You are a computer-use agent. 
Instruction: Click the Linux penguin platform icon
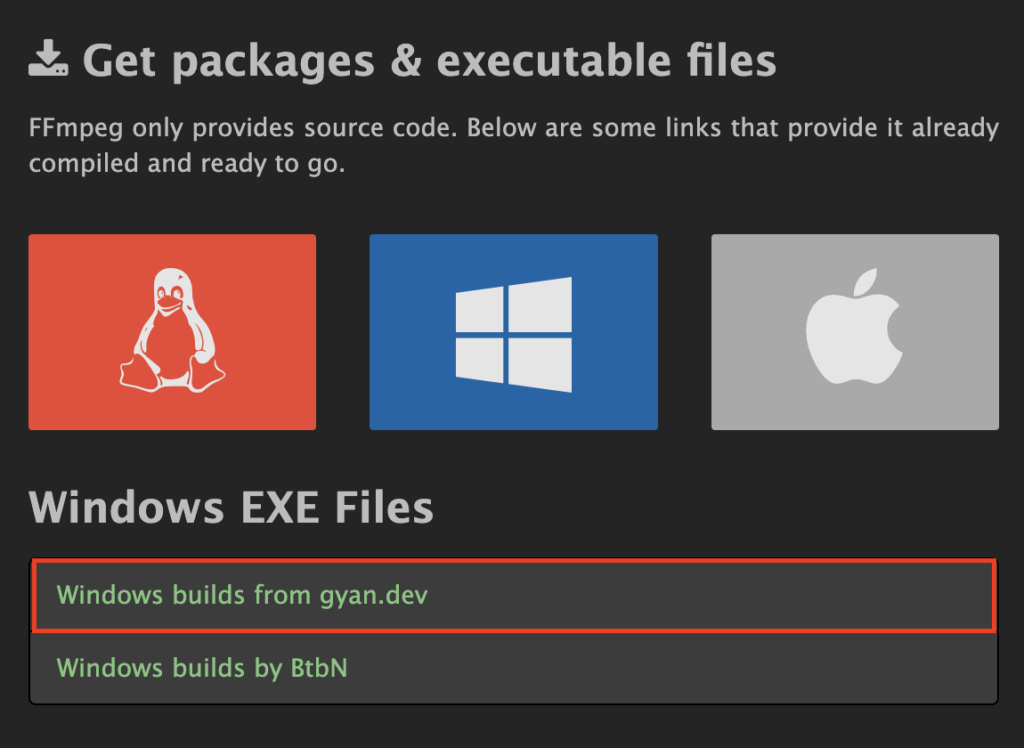(172, 332)
